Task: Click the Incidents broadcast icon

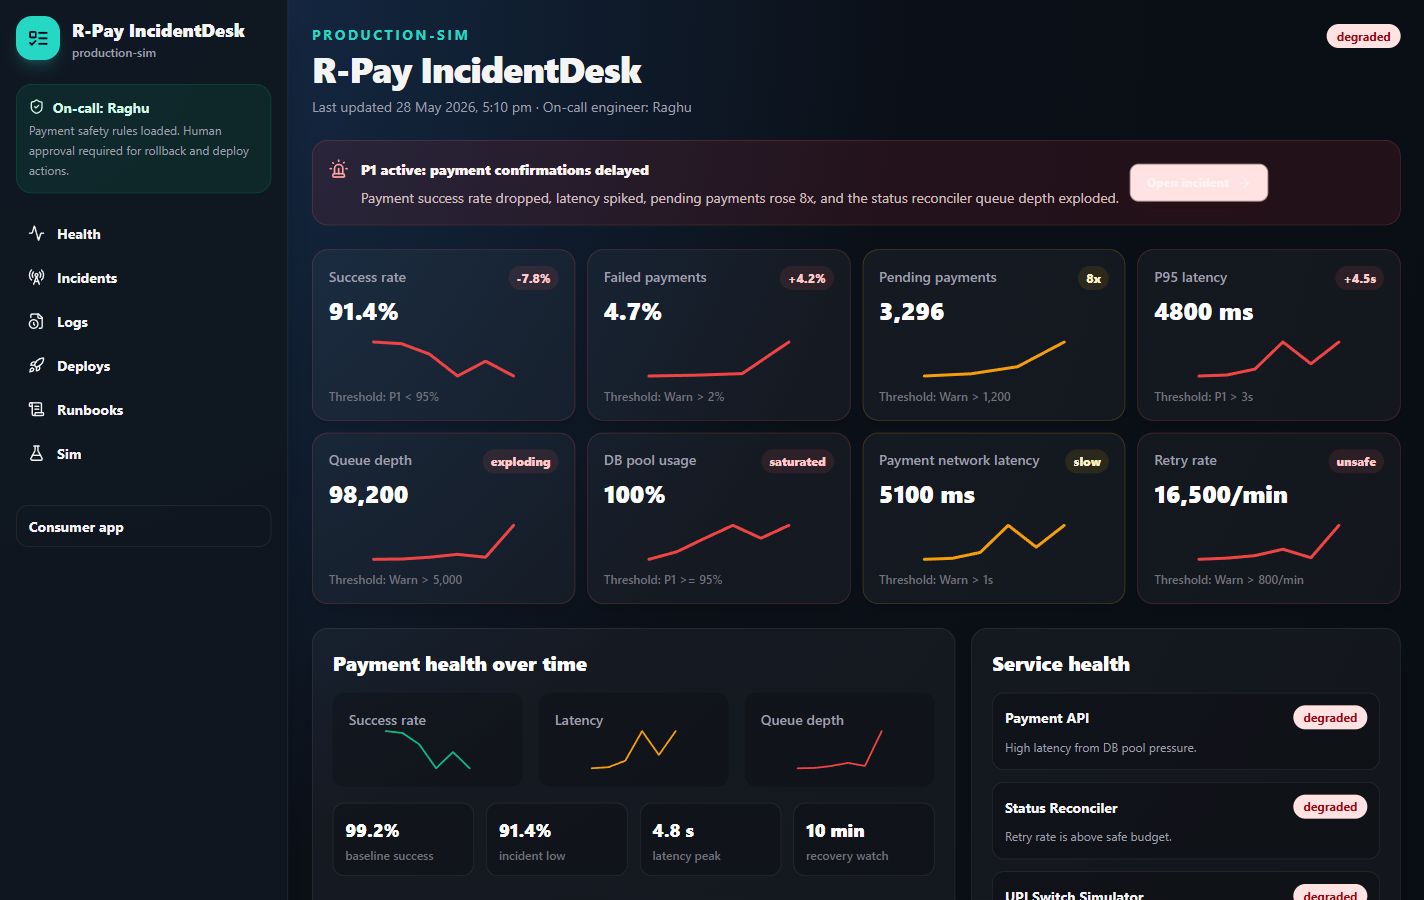Action: [37, 278]
